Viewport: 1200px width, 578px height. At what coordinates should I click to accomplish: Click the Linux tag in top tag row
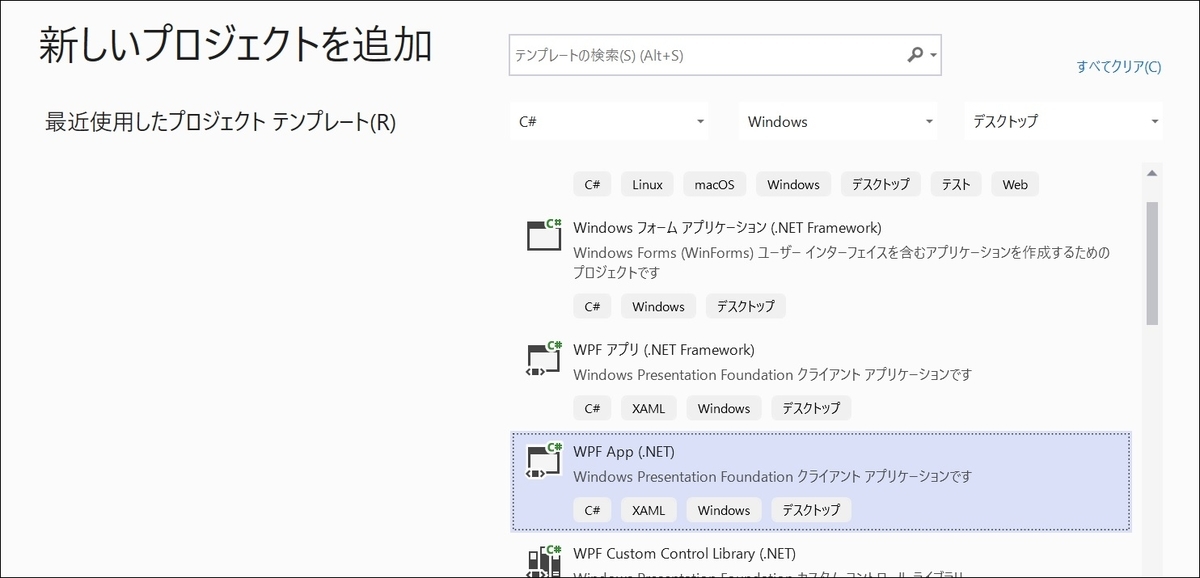(647, 184)
